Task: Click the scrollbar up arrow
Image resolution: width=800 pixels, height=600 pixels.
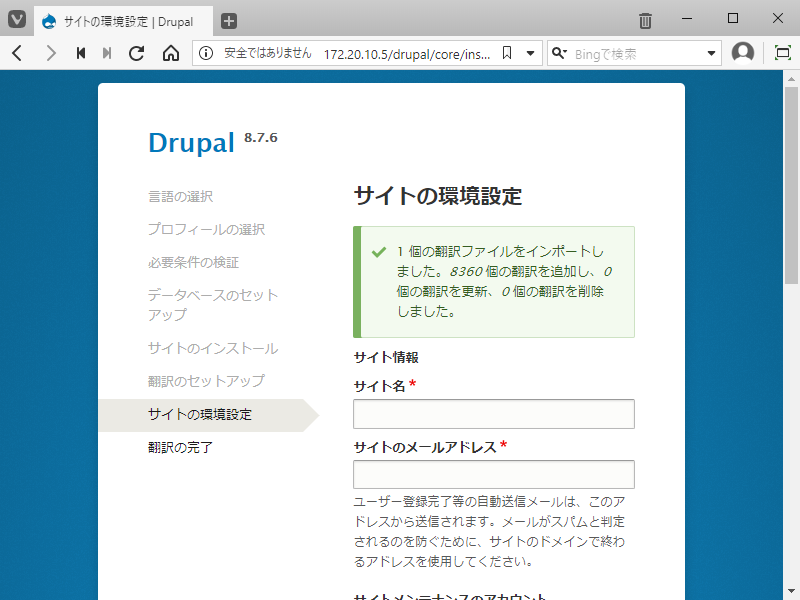Action: click(791, 79)
